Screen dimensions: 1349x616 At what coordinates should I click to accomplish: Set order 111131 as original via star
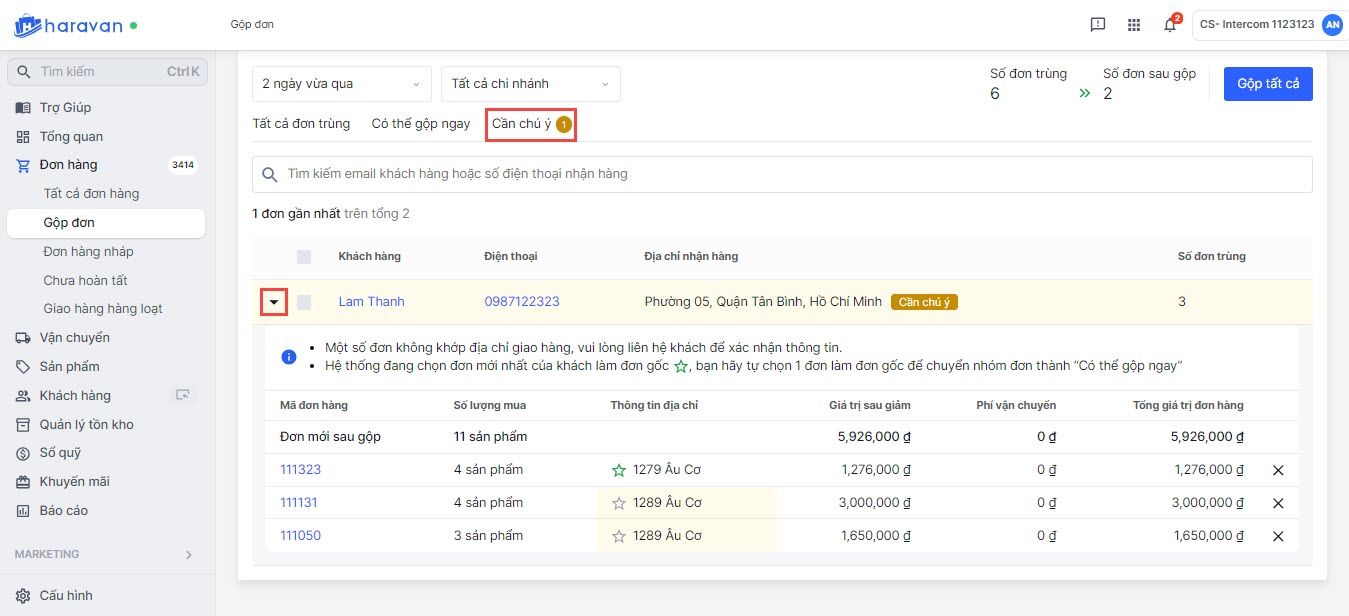tap(619, 503)
